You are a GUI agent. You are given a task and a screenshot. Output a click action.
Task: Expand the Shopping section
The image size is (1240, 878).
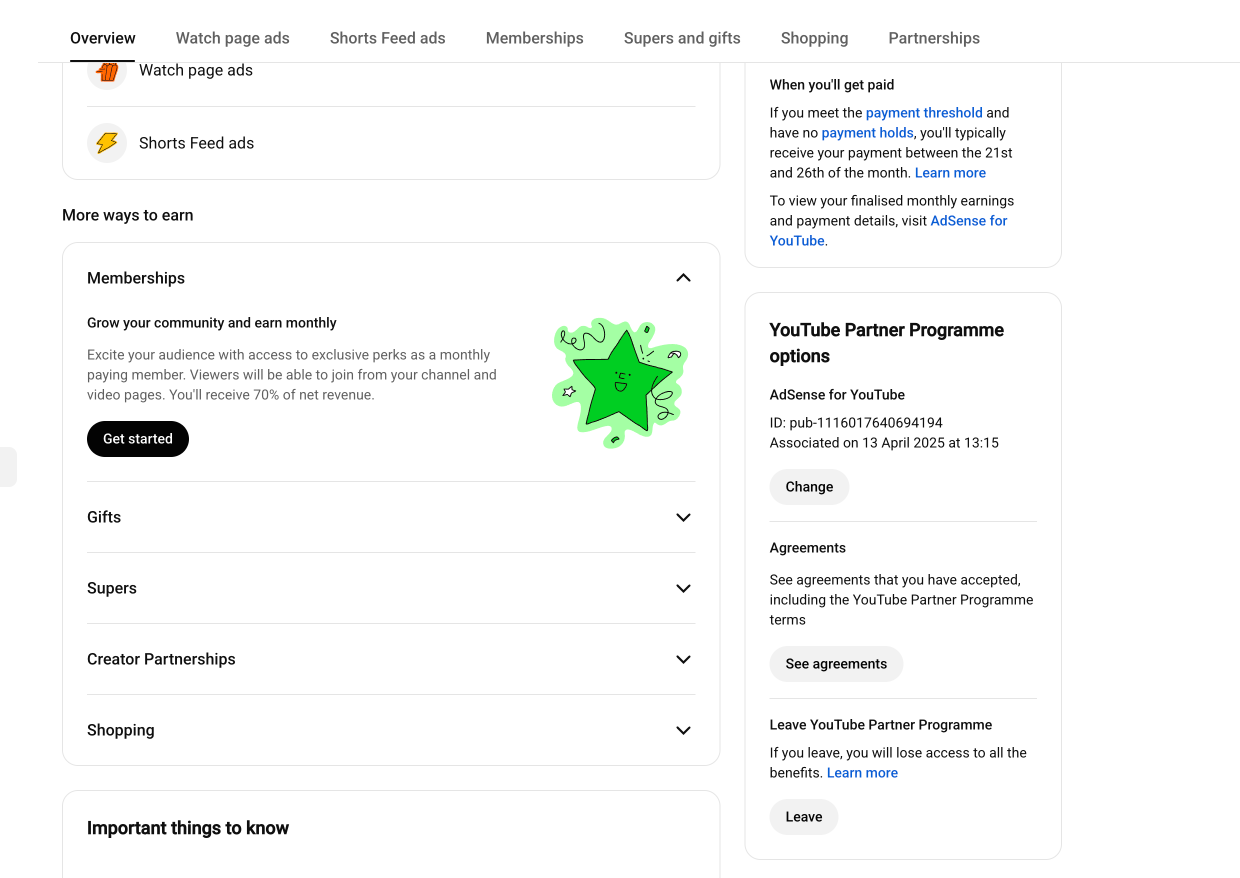click(x=683, y=730)
